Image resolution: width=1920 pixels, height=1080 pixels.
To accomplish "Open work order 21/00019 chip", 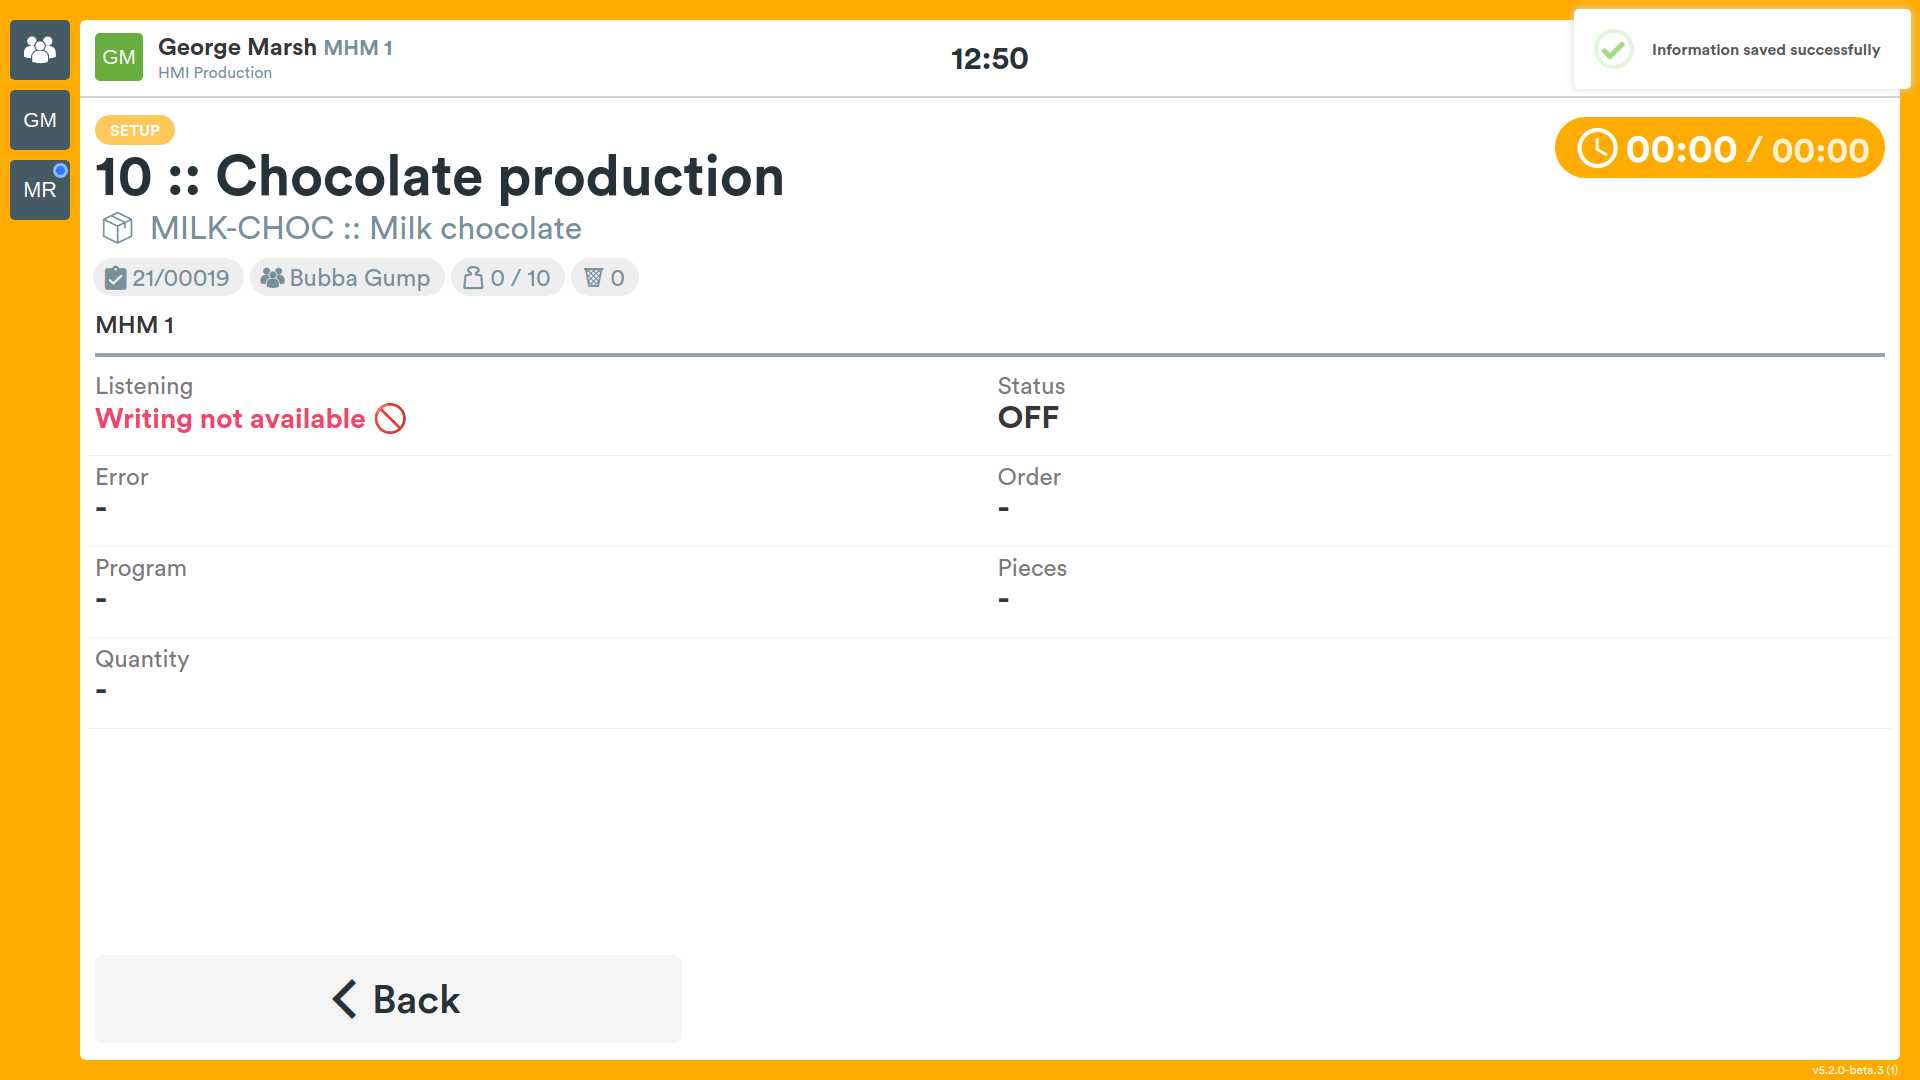I will 168,278.
